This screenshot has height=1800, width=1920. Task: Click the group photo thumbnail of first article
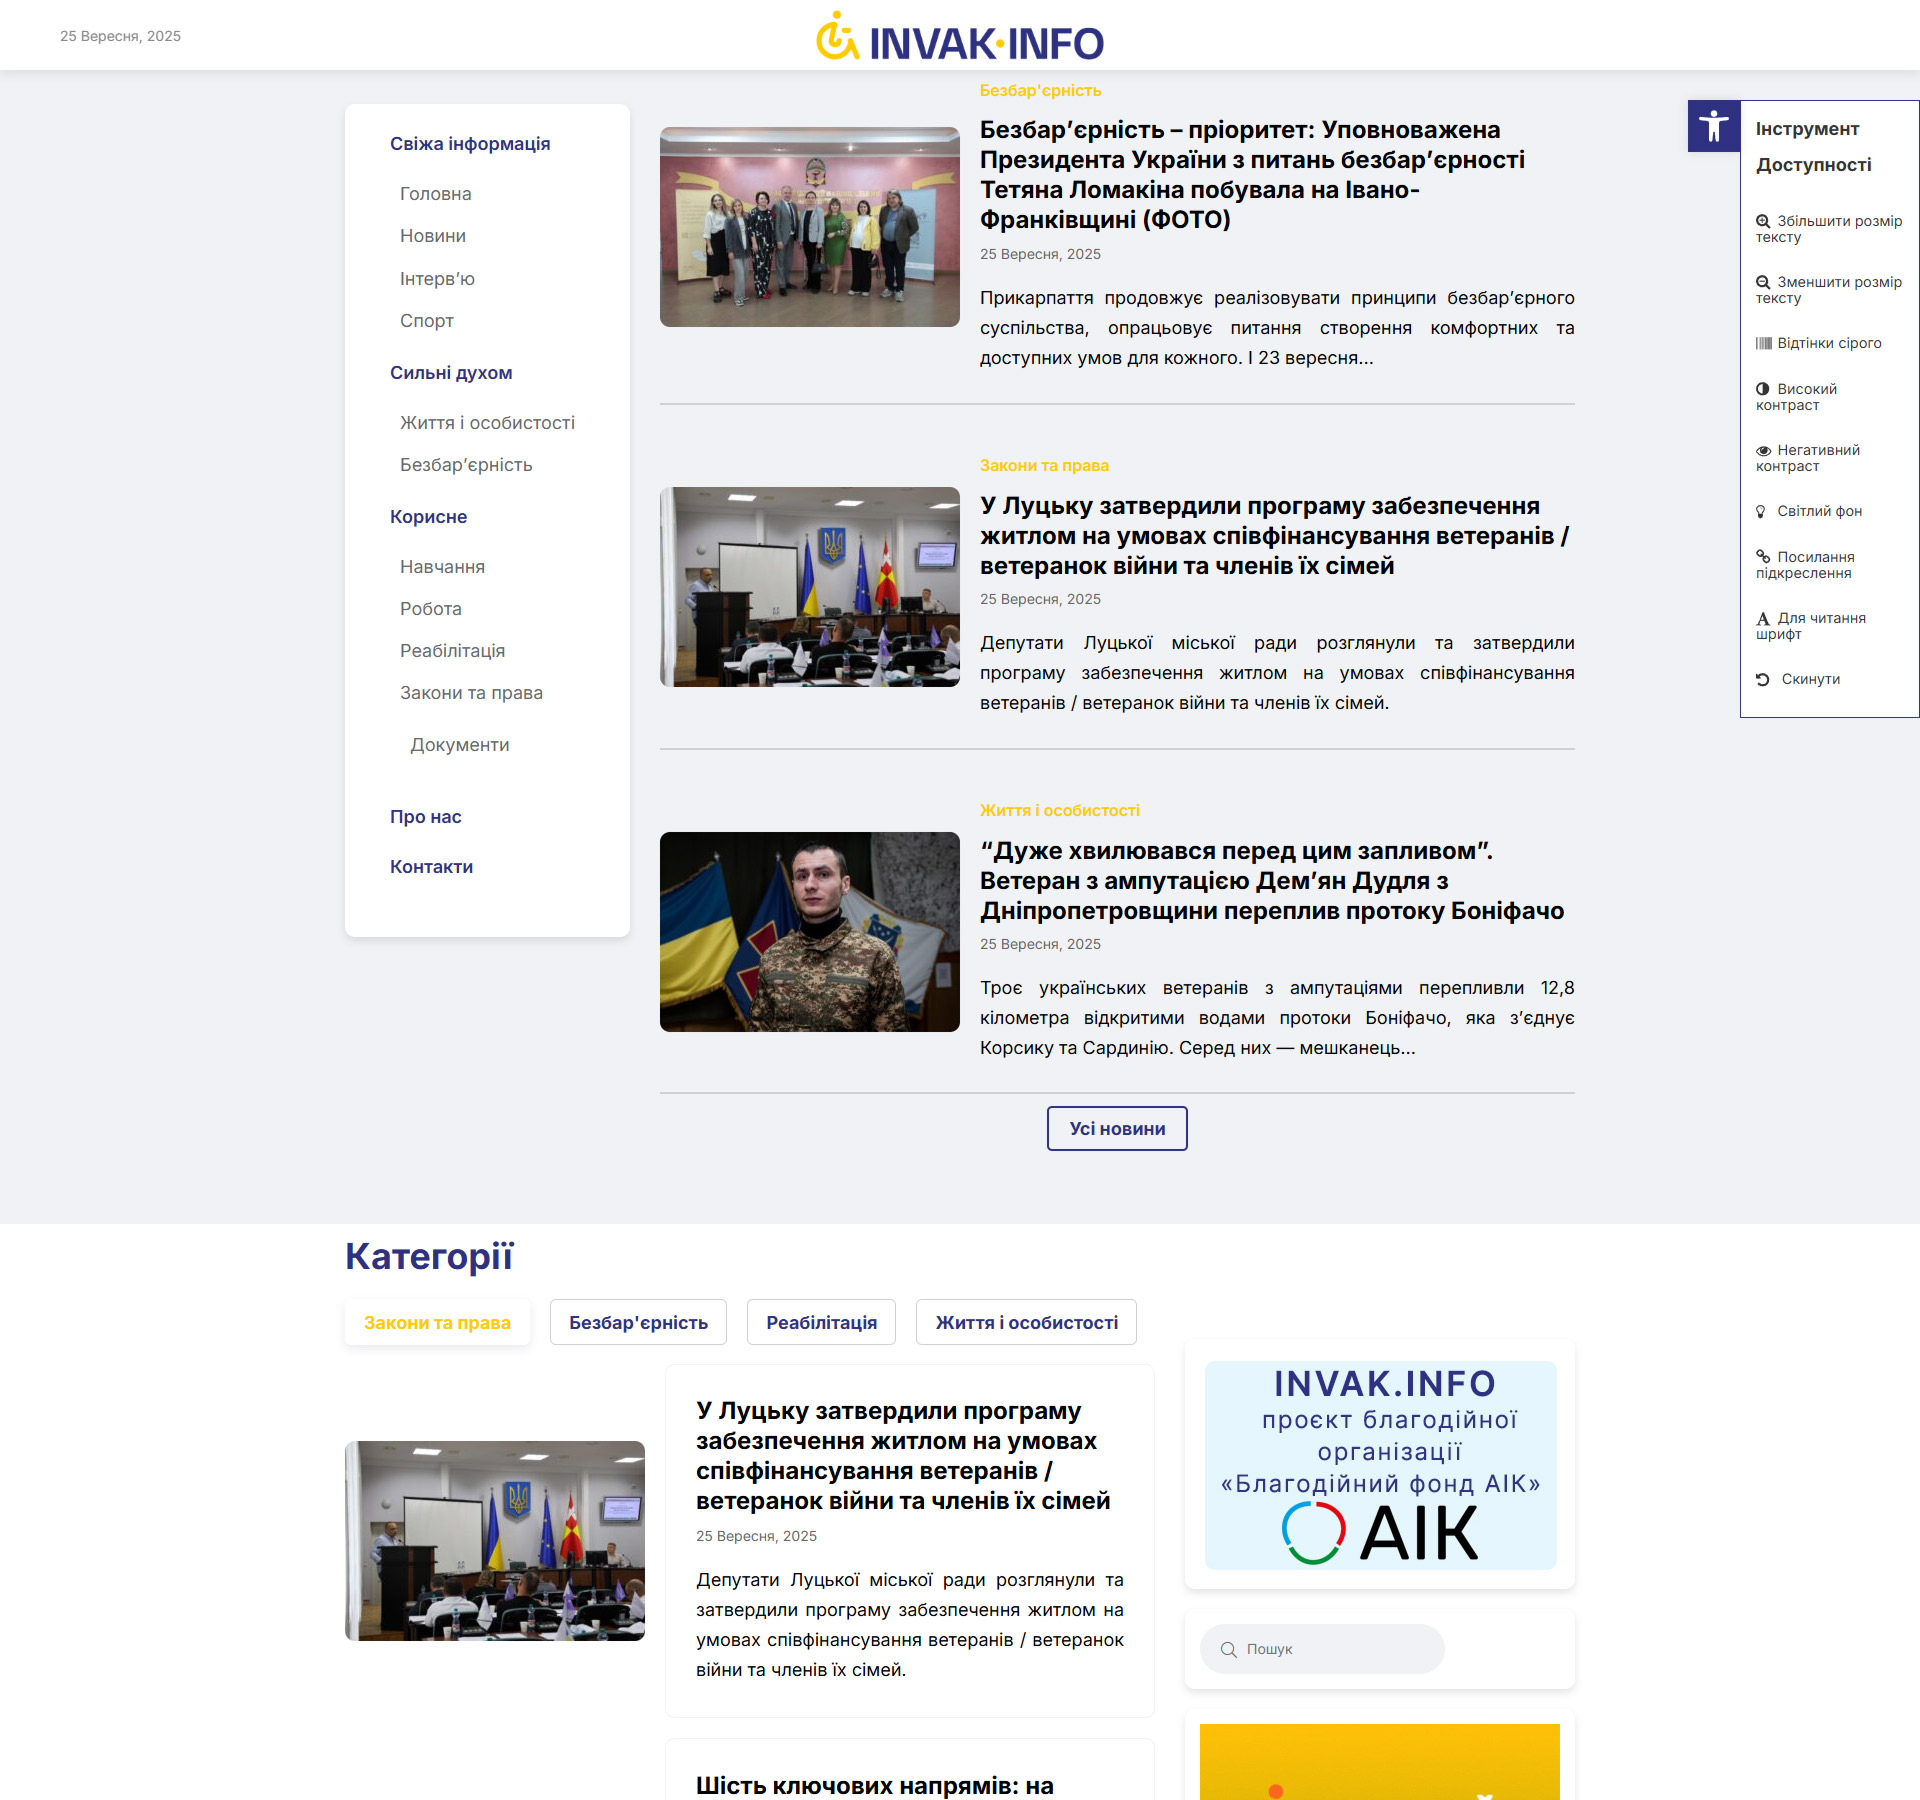(810, 227)
